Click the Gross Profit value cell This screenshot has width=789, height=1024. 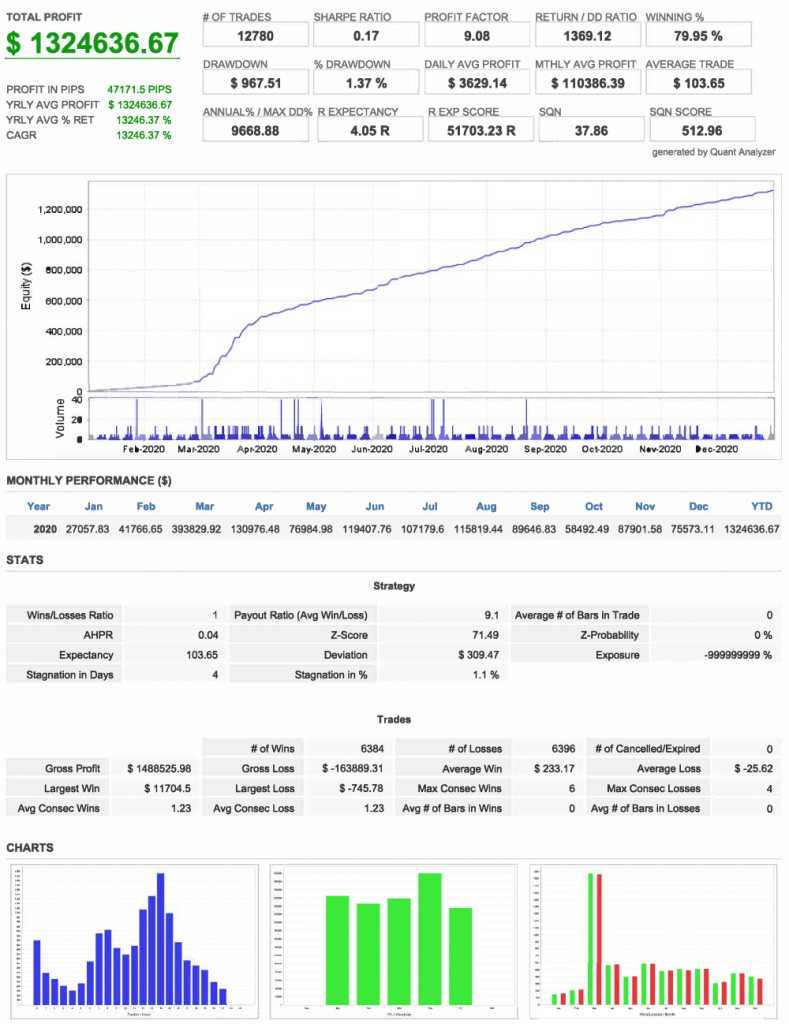tap(159, 768)
